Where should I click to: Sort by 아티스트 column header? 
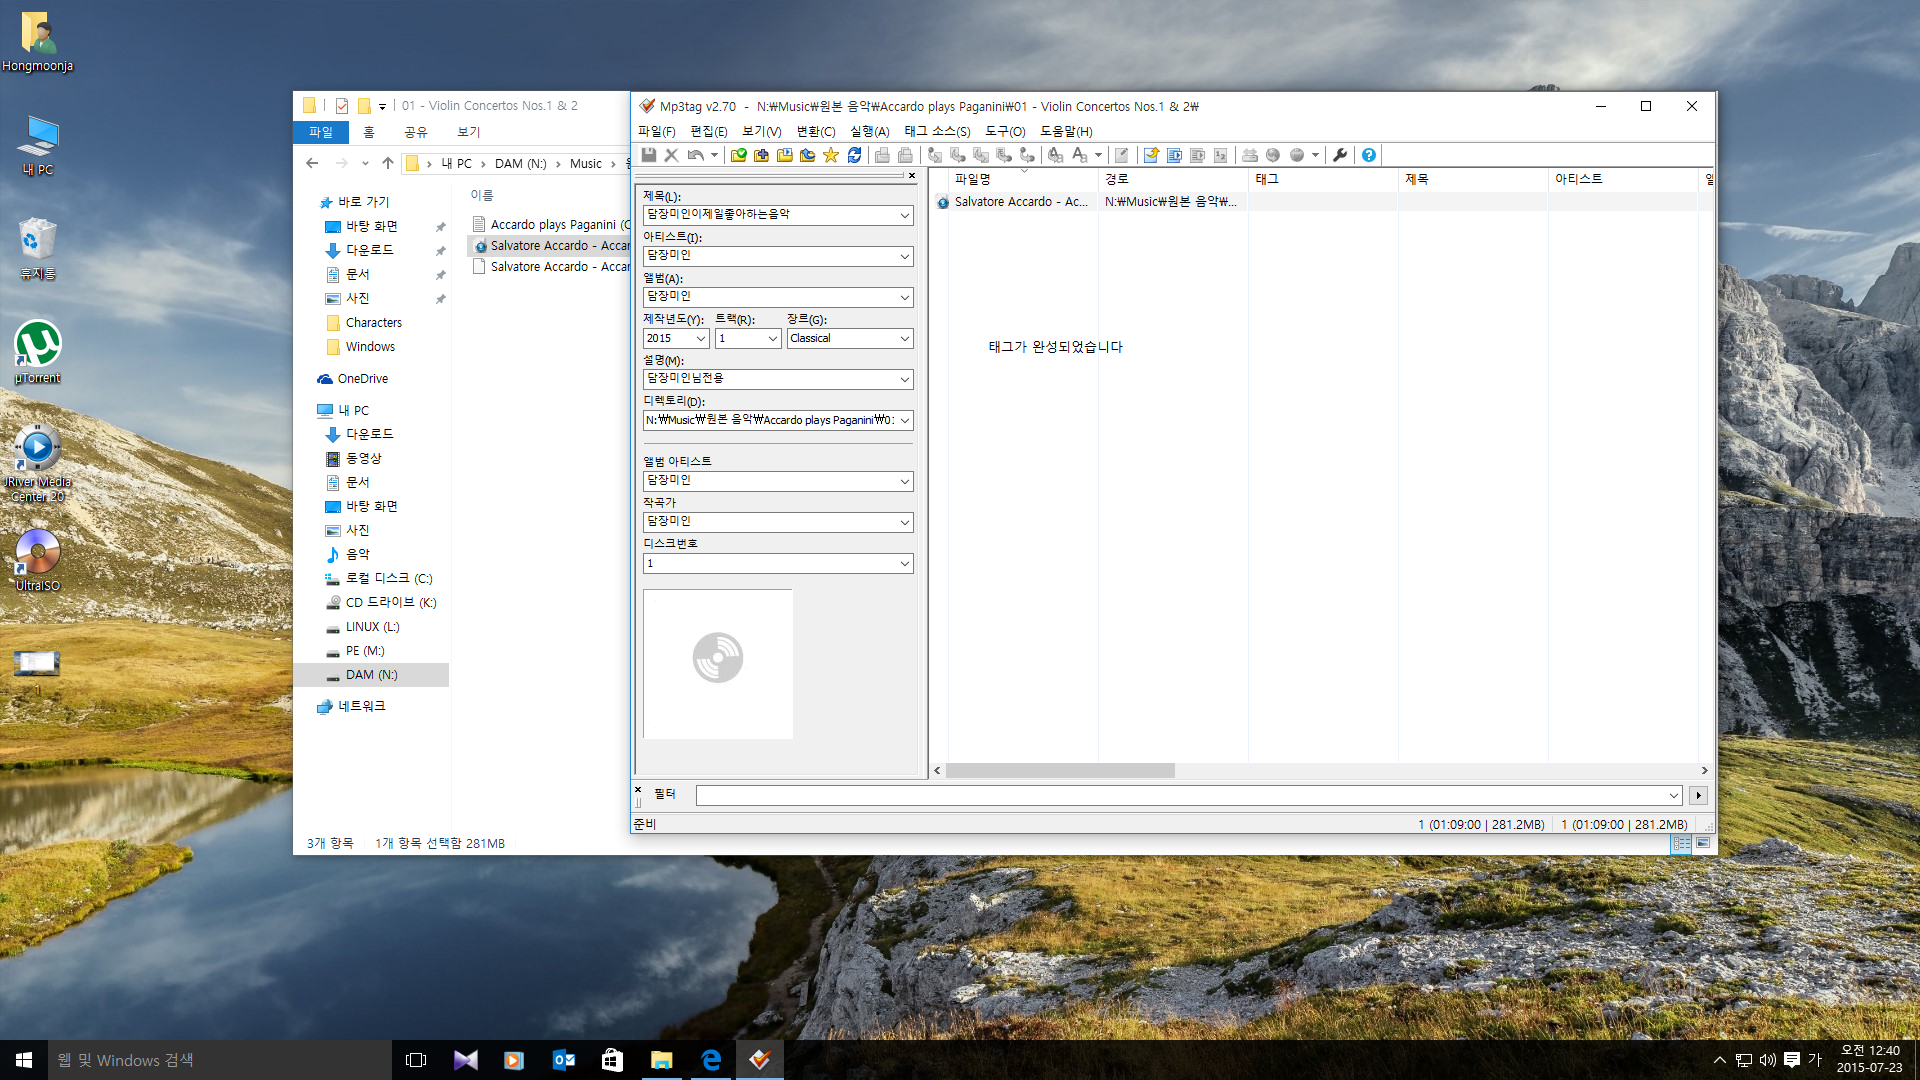(x=1623, y=179)
